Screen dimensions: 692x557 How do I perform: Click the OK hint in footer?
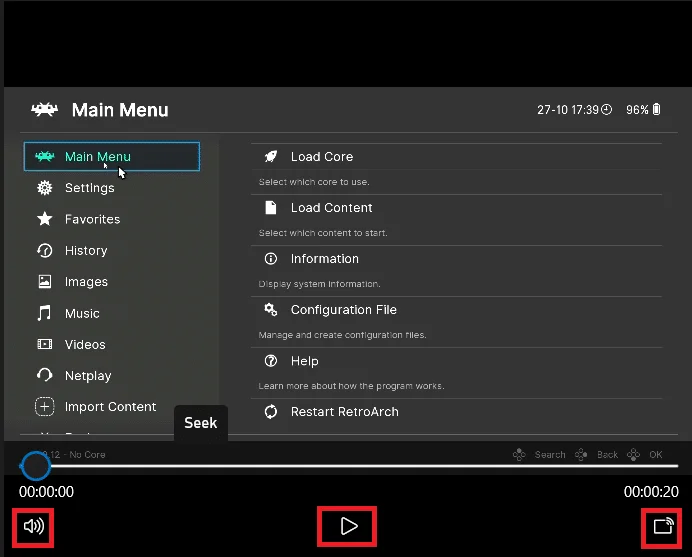[x=655, y=455]
